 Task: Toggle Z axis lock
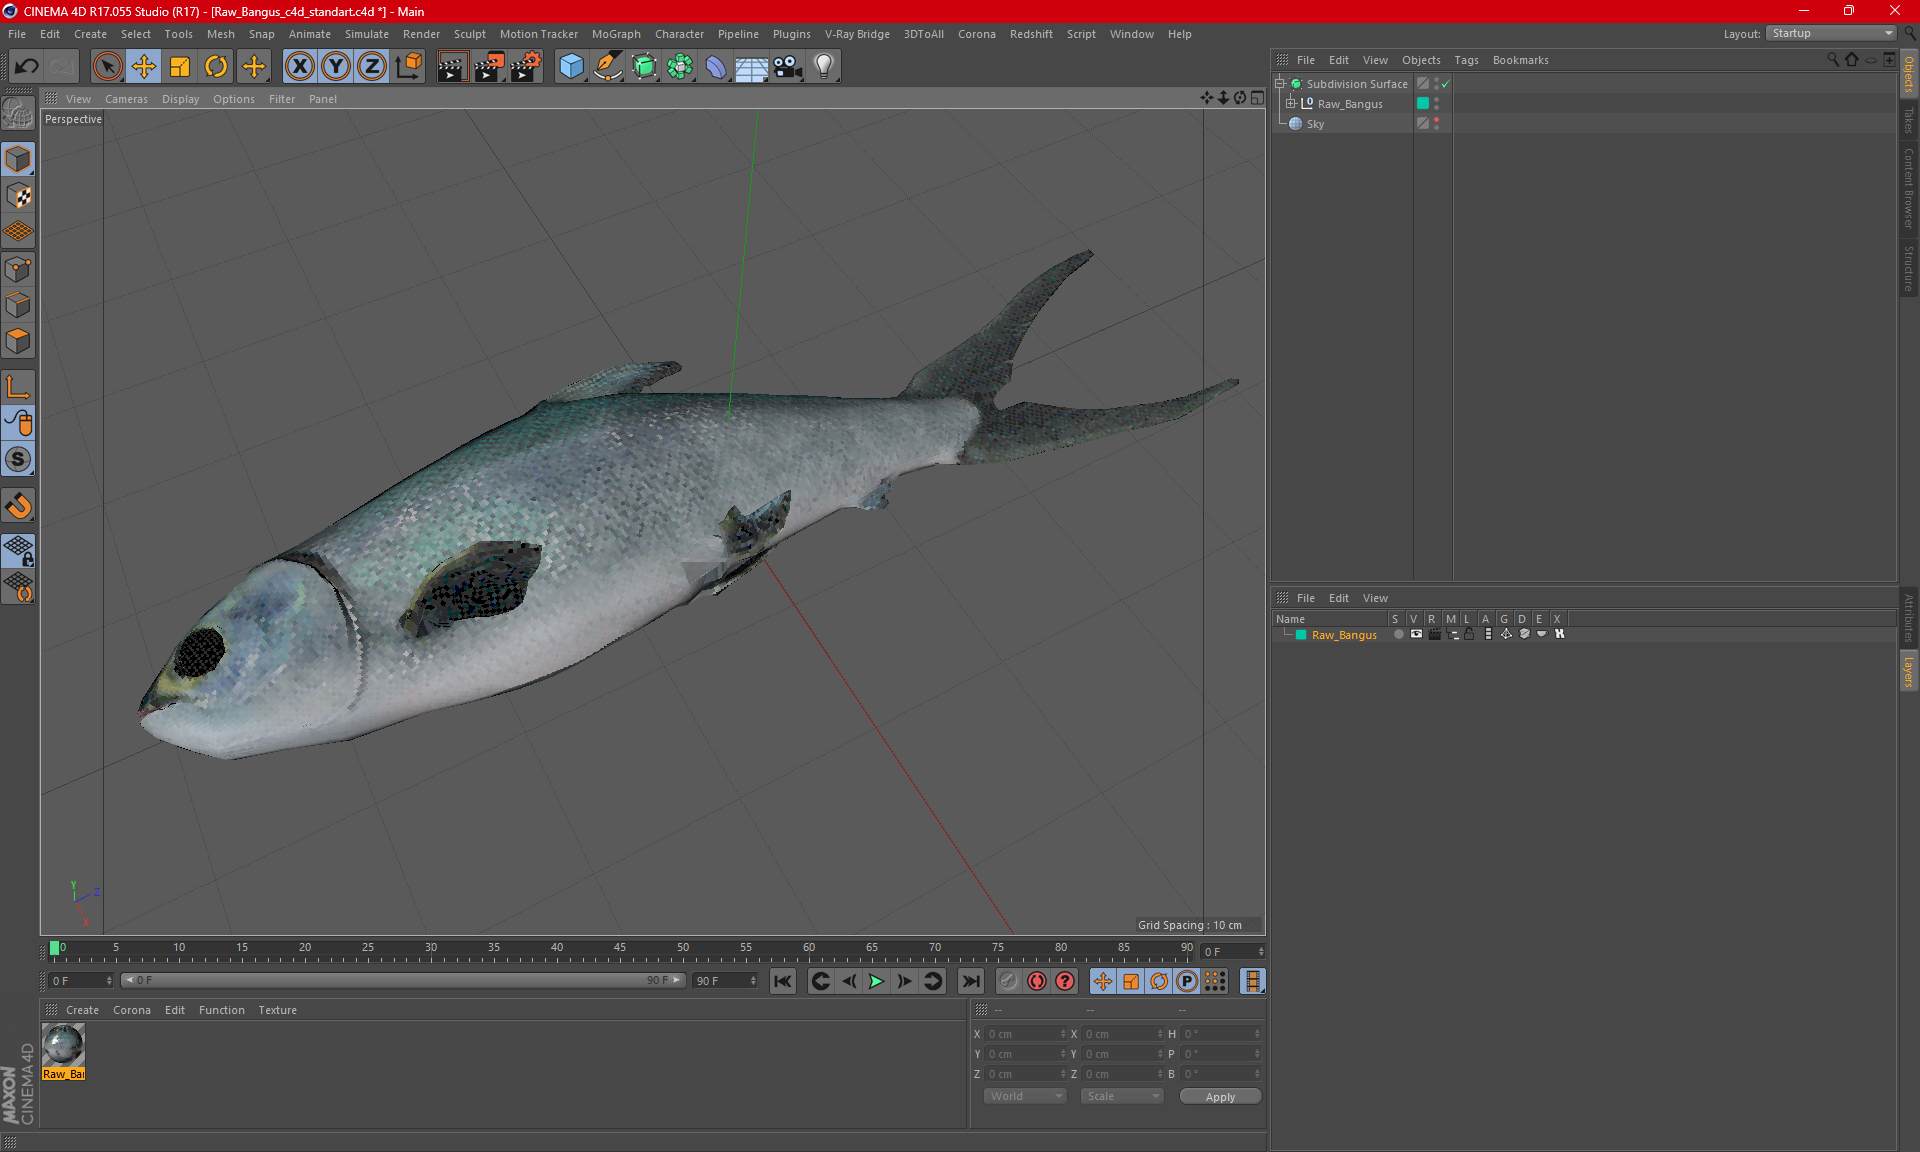coord(372,67)
